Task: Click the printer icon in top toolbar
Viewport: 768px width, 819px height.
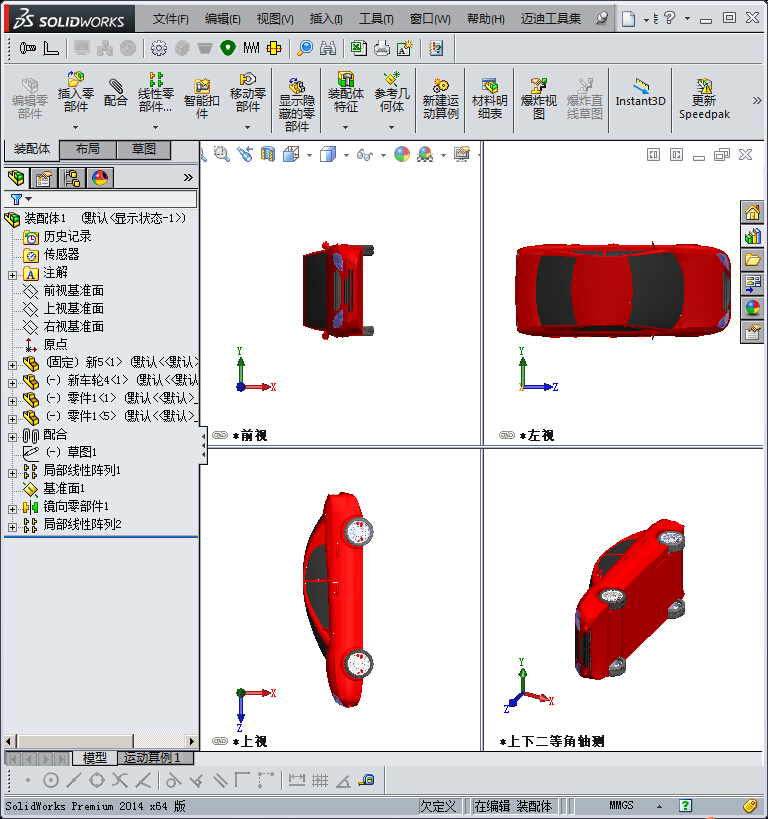Action: (382, 48)
